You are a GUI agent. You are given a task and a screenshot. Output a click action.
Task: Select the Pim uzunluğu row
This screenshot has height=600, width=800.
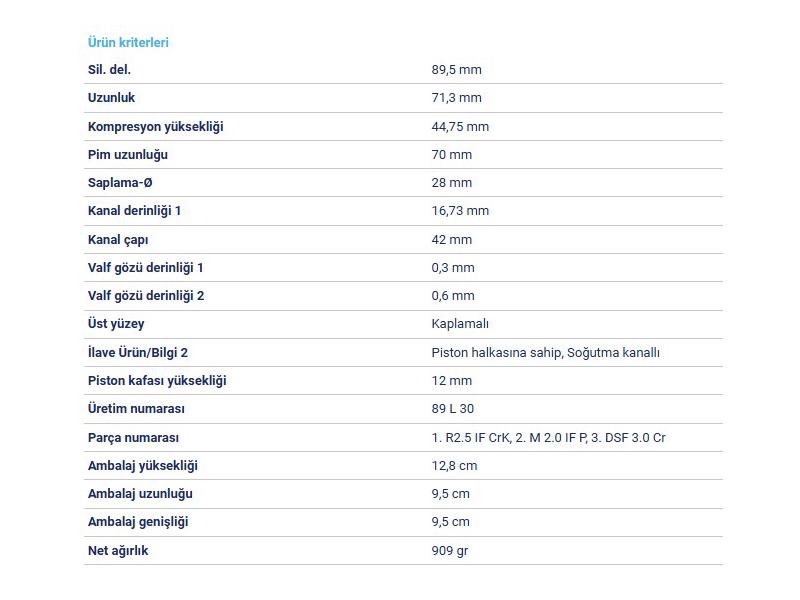[x=403, y=155]
